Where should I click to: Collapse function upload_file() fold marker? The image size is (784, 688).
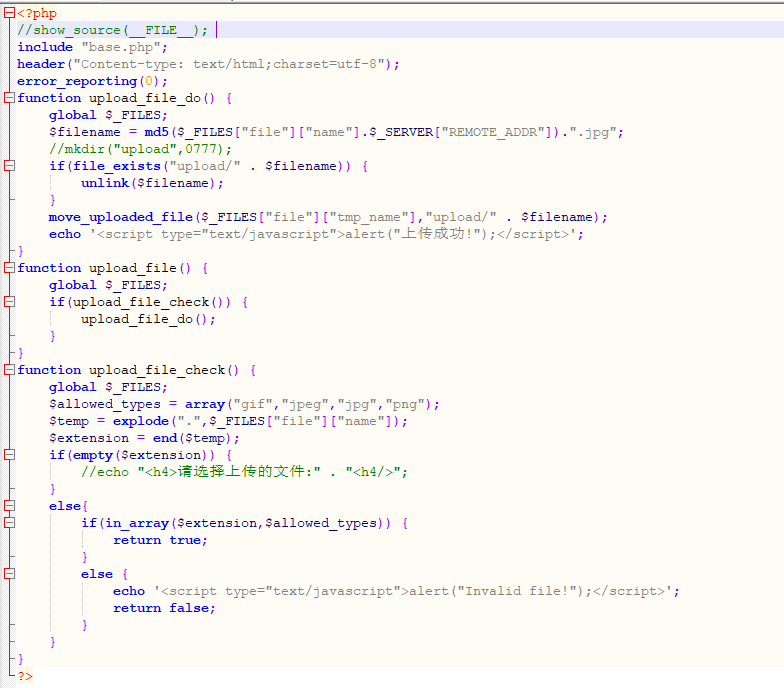[9, 268]
